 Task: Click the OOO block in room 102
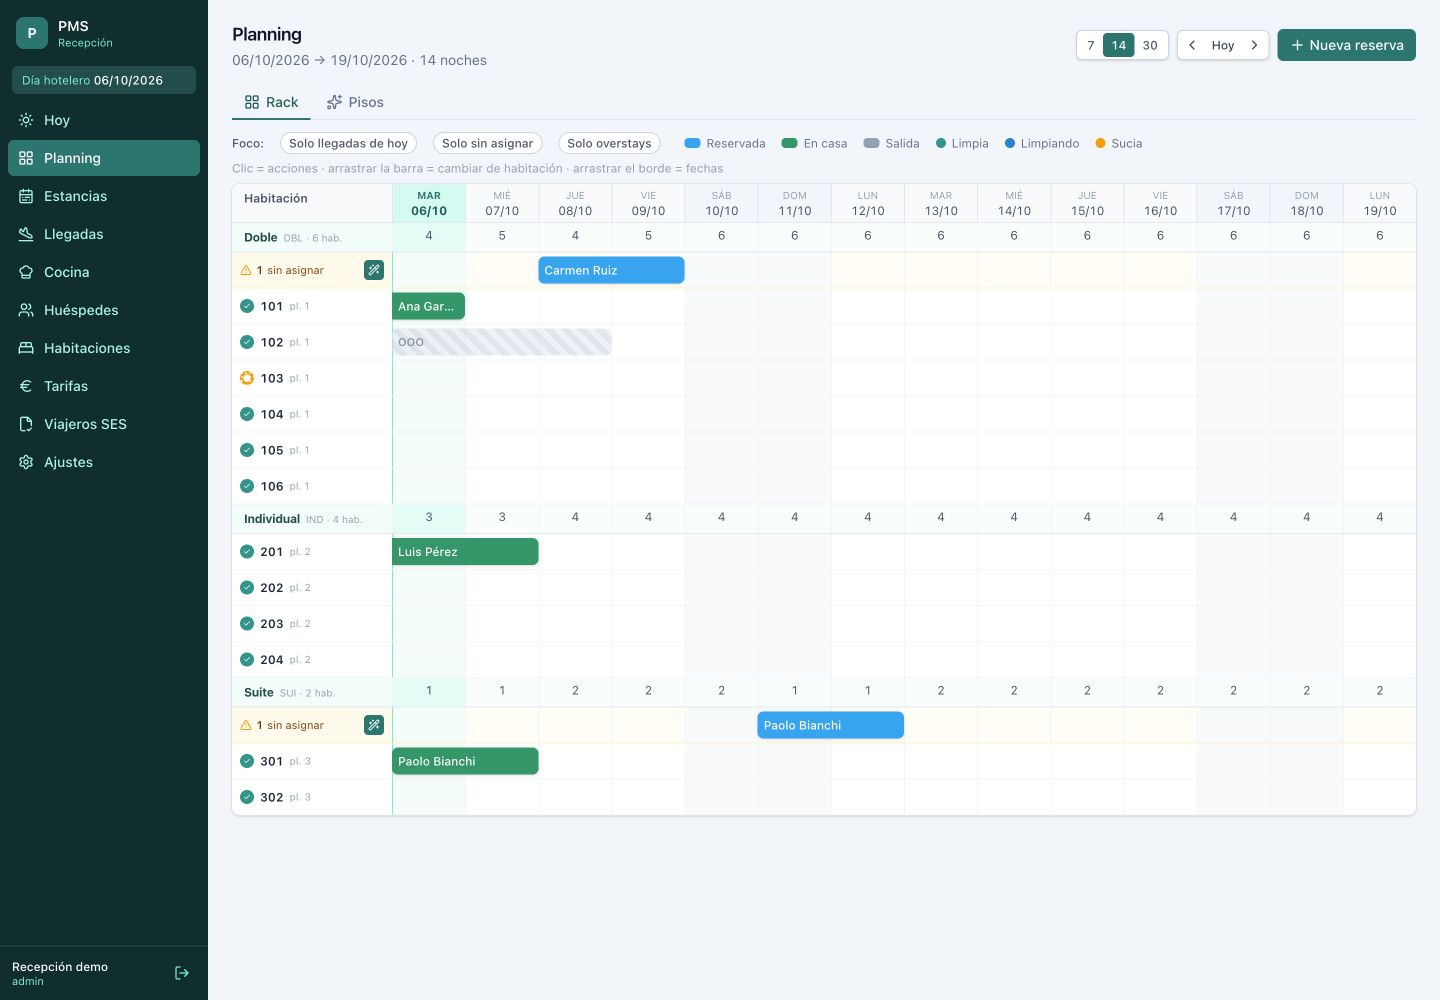point(502,342)
